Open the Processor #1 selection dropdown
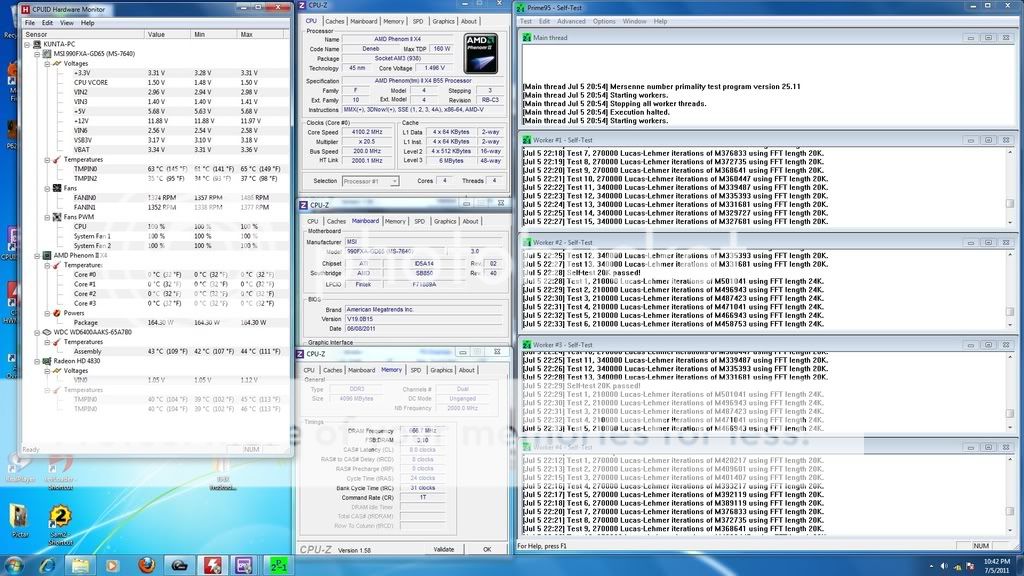The width and height of the screenshot is (1024, 576). pos(370,181)
